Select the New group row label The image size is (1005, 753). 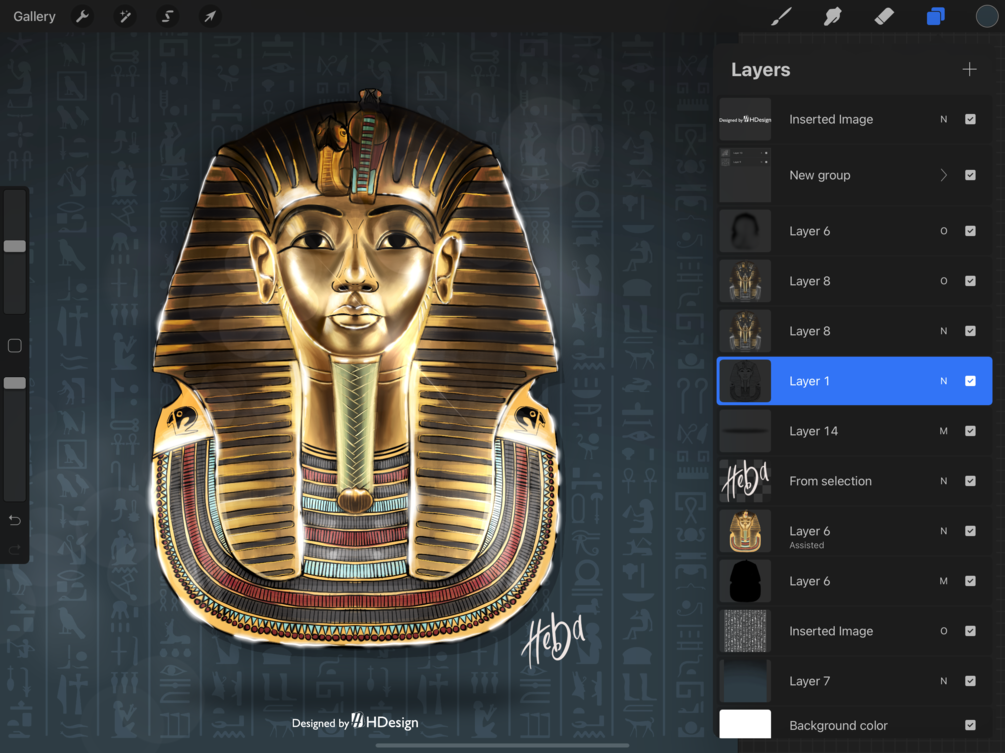820,175
